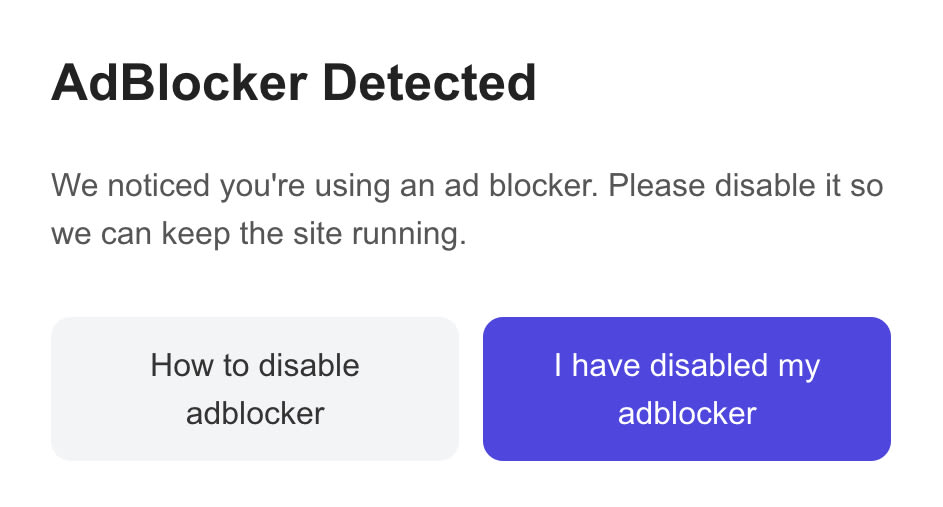The width and height of the screenshot is (943, 507).
Task: Select the light gray help button
Action: (x=255, y=389)
